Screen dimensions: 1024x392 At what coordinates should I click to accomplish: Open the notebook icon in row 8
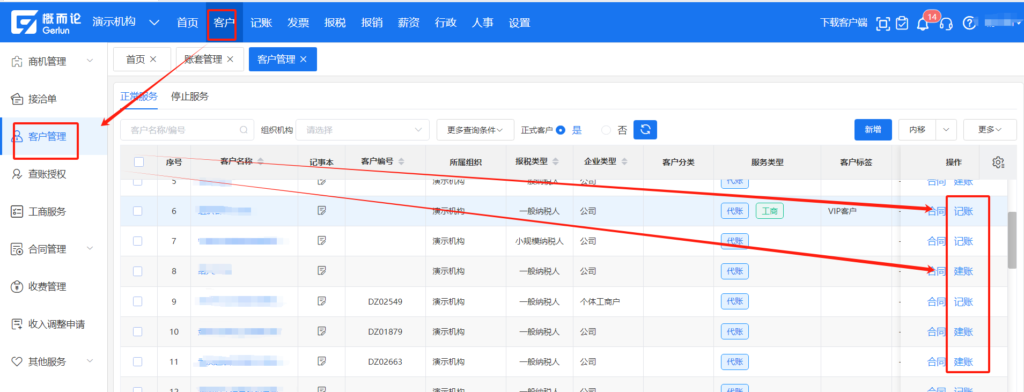click(321, 270)
